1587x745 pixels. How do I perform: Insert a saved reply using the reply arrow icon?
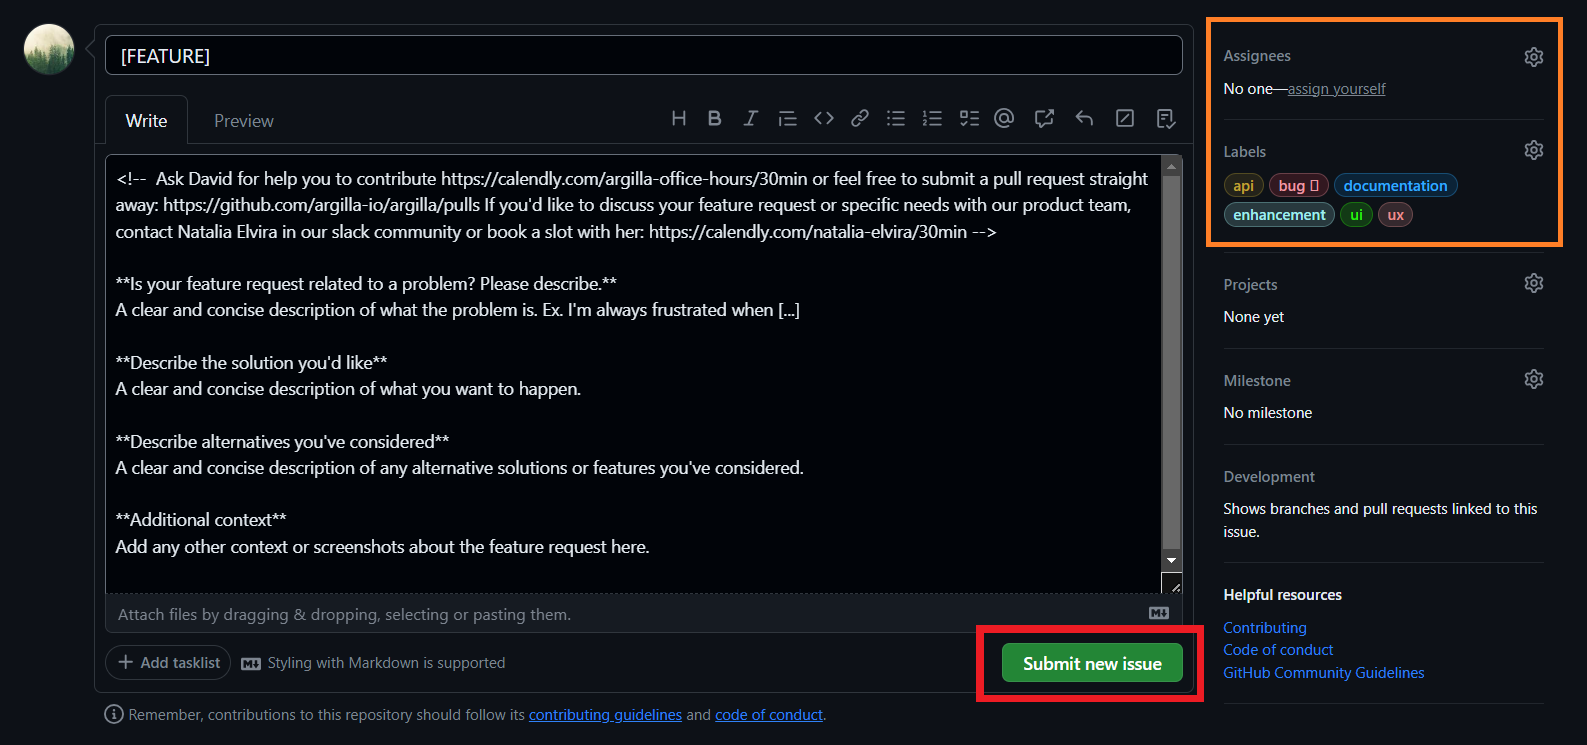1084,119
